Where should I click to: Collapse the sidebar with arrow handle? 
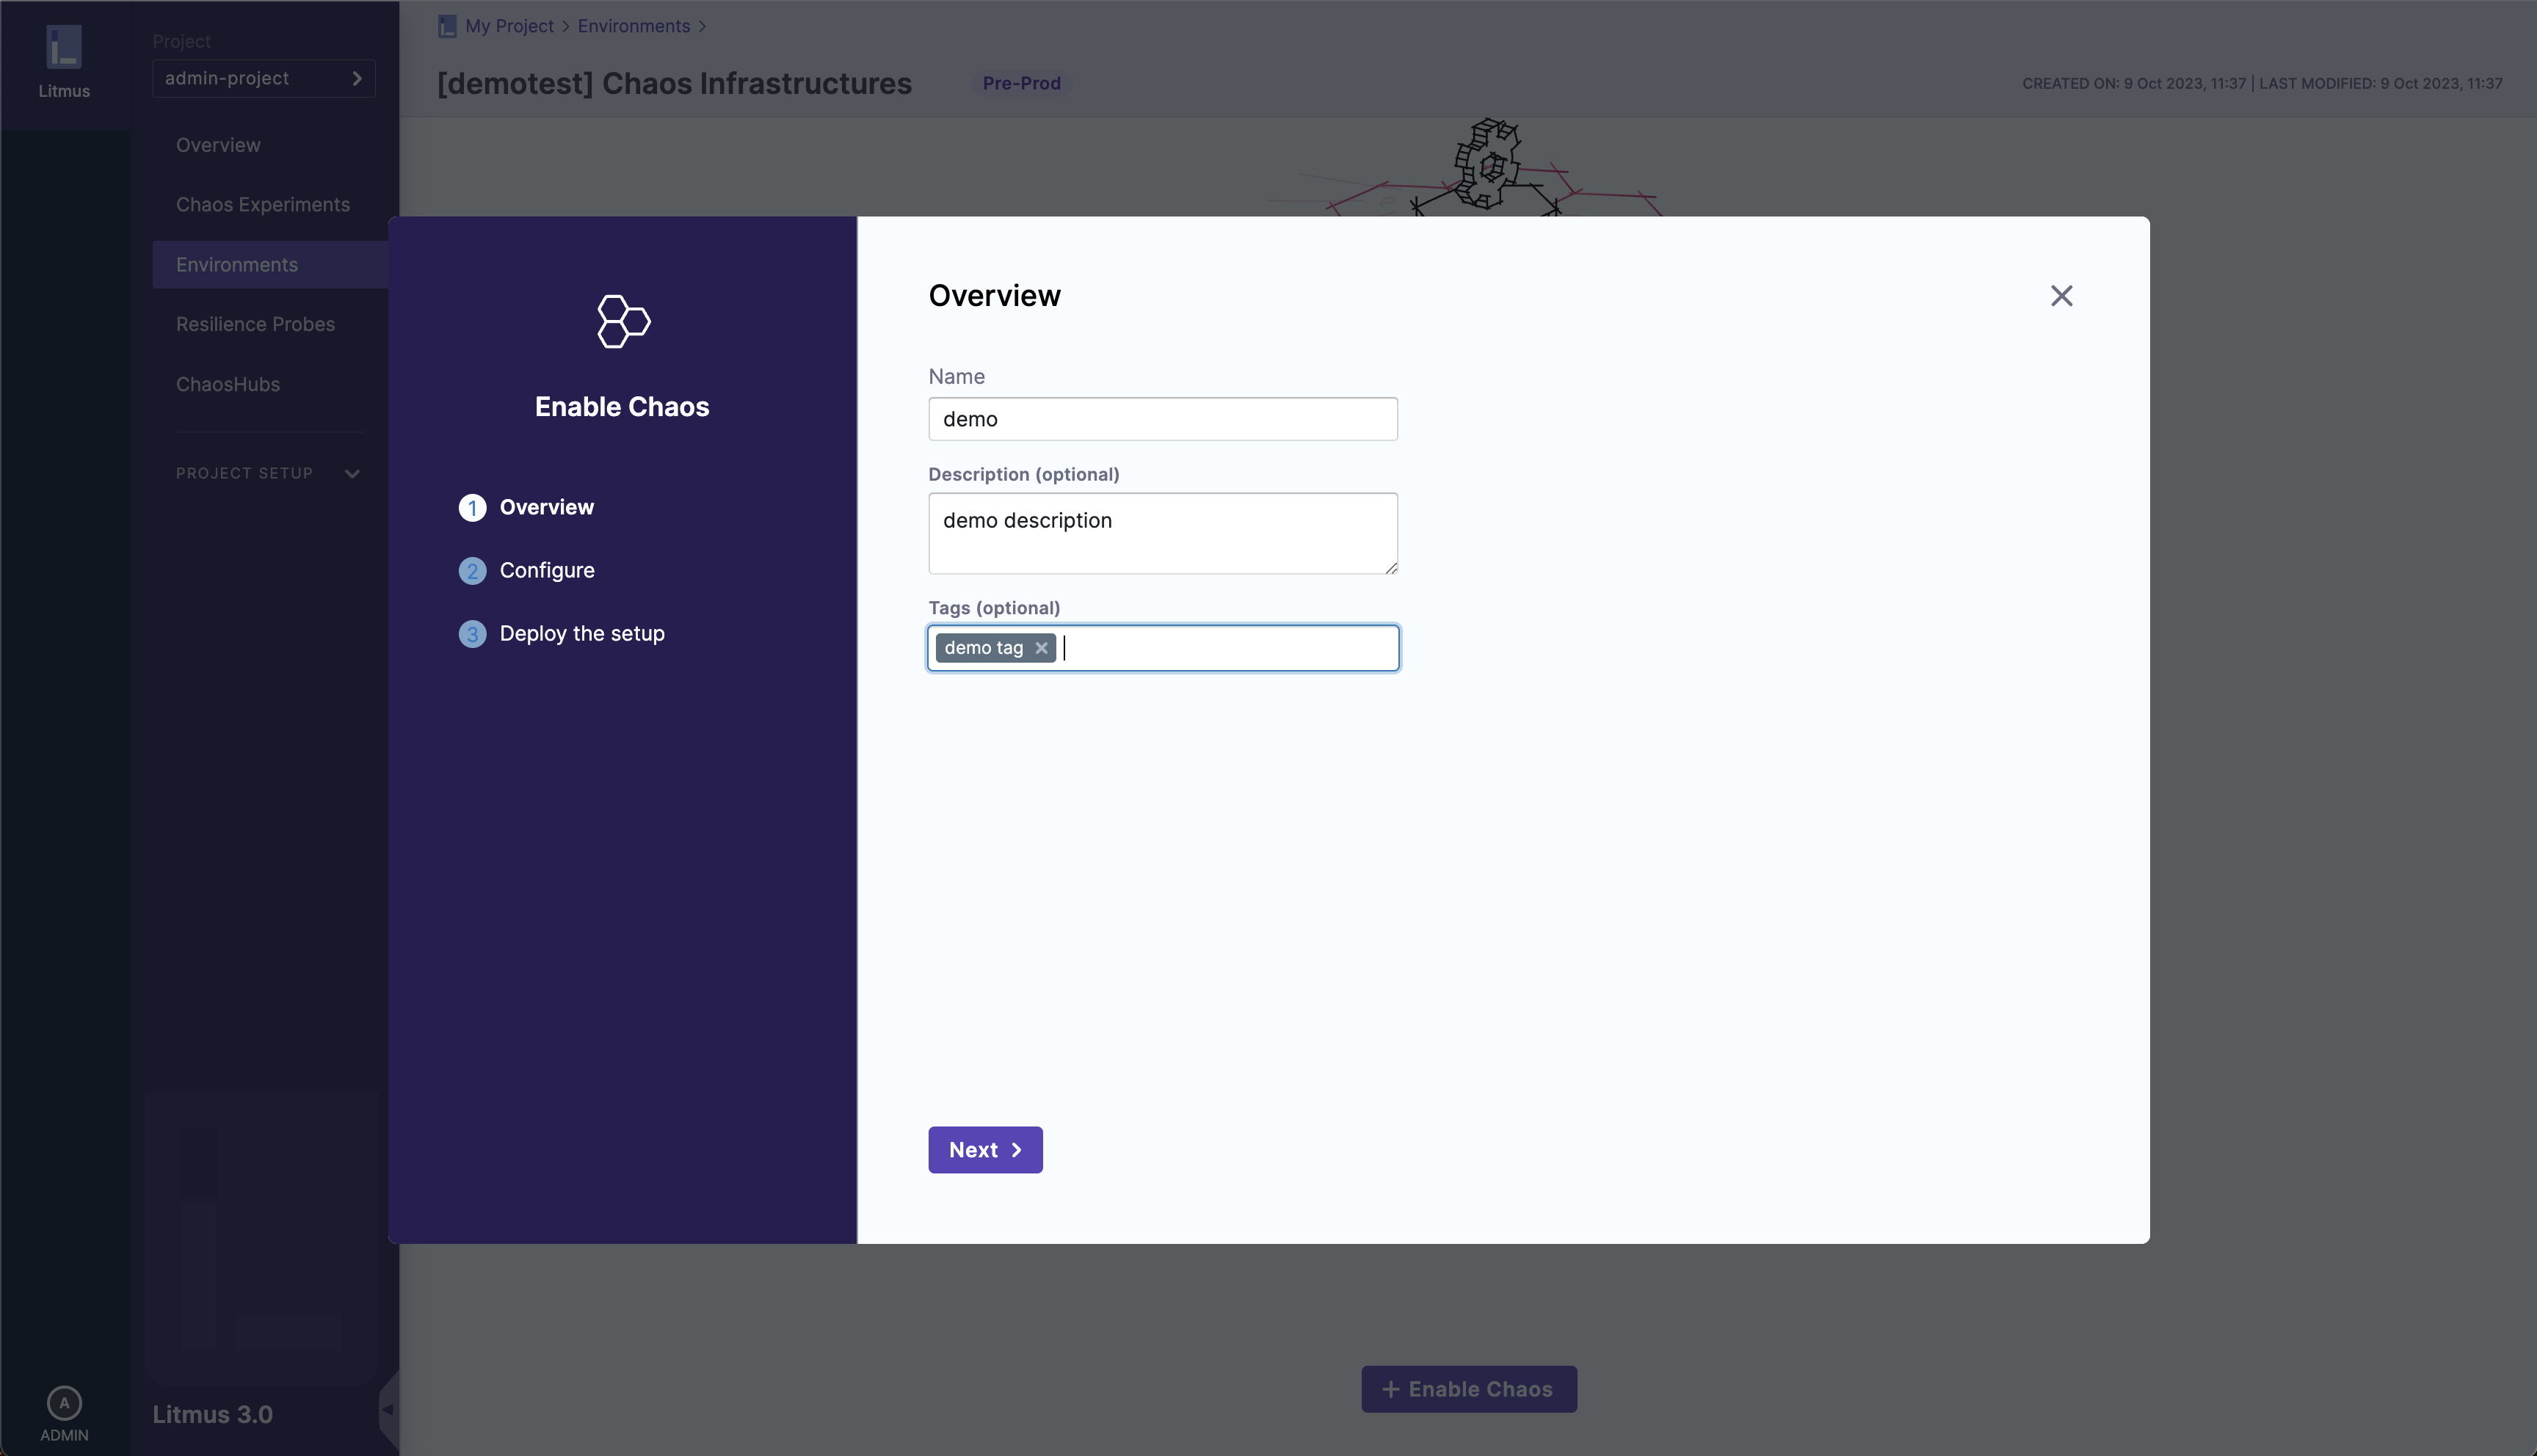click(388, 1409)
